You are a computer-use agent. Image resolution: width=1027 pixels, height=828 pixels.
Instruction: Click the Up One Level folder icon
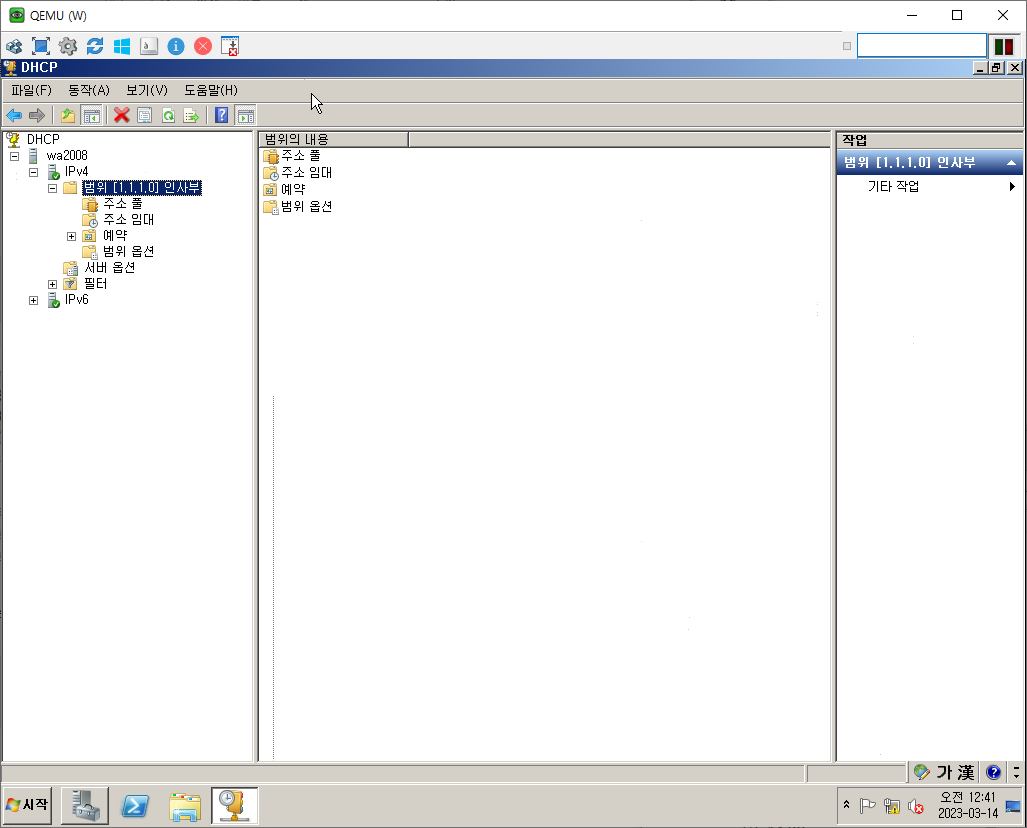click(x=67, y=116)
